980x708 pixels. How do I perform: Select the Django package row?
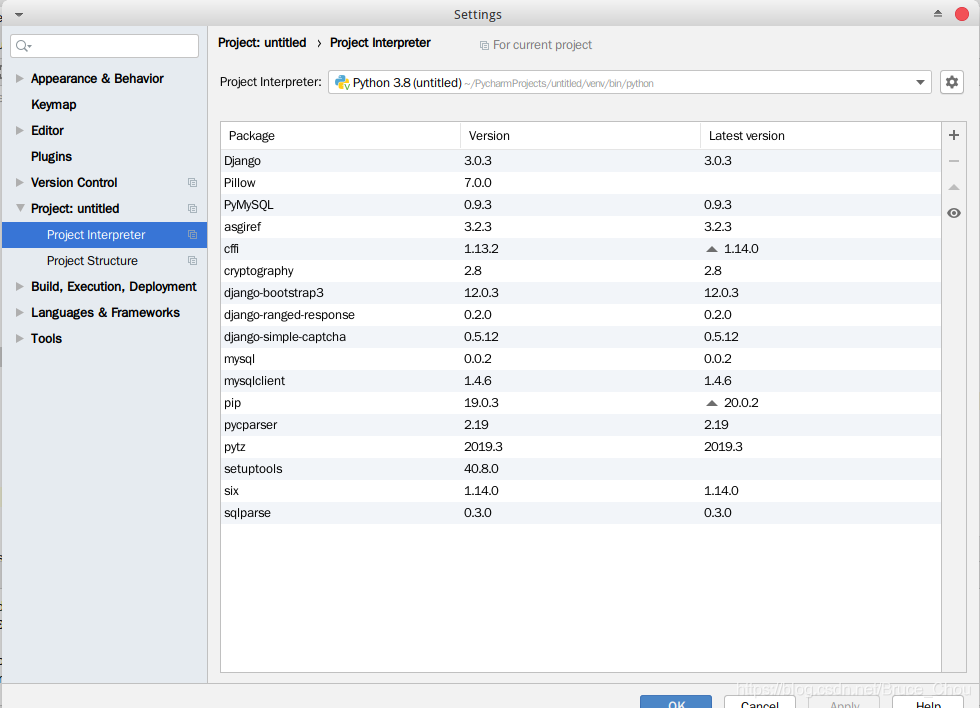581,161
